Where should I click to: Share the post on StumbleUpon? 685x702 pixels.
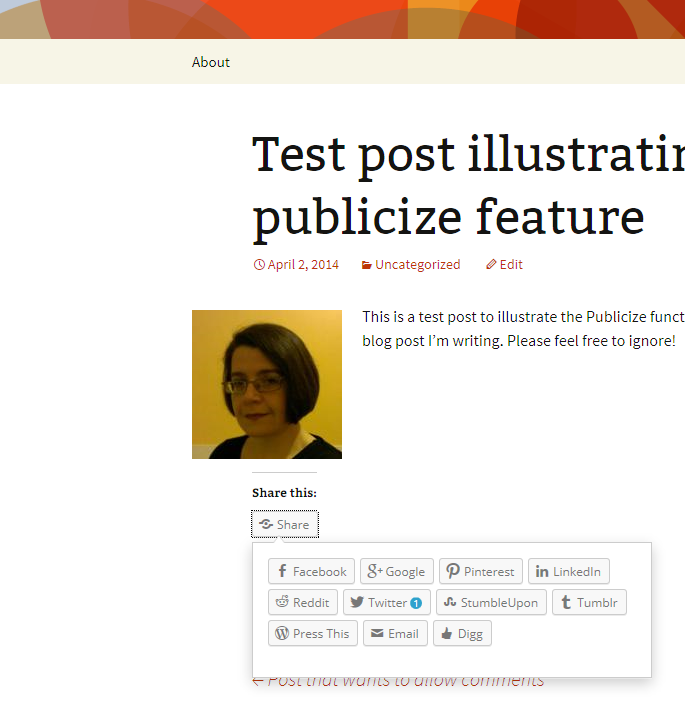click(x=491, y=603)
